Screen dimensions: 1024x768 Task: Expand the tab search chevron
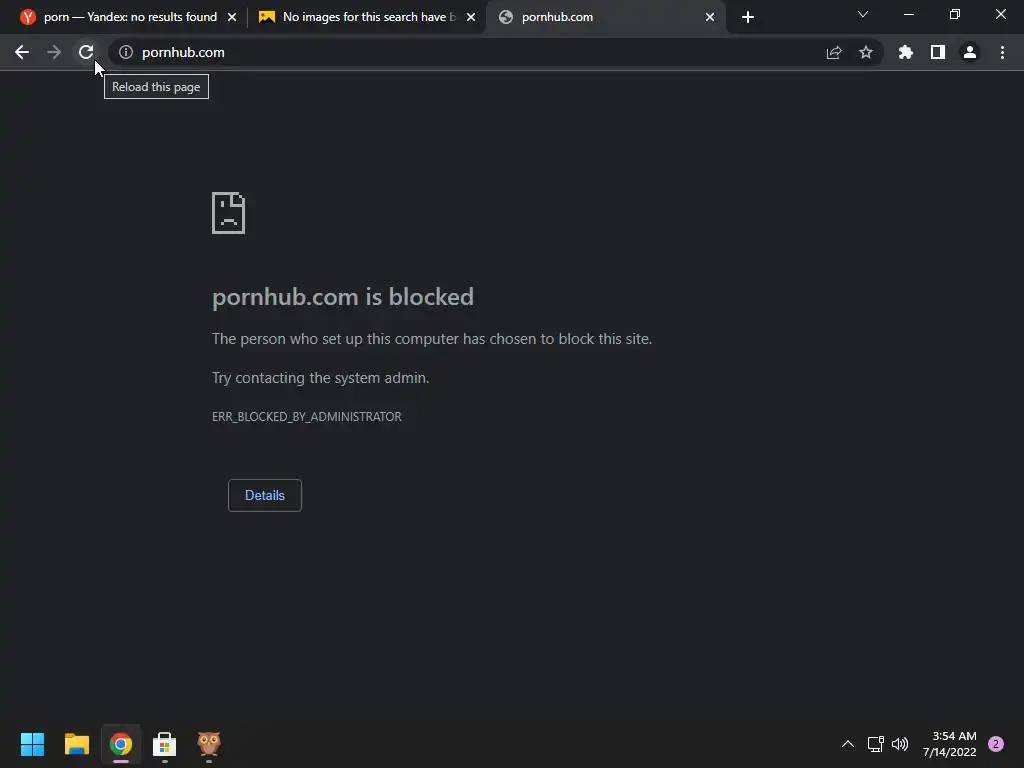coord(863,14)
